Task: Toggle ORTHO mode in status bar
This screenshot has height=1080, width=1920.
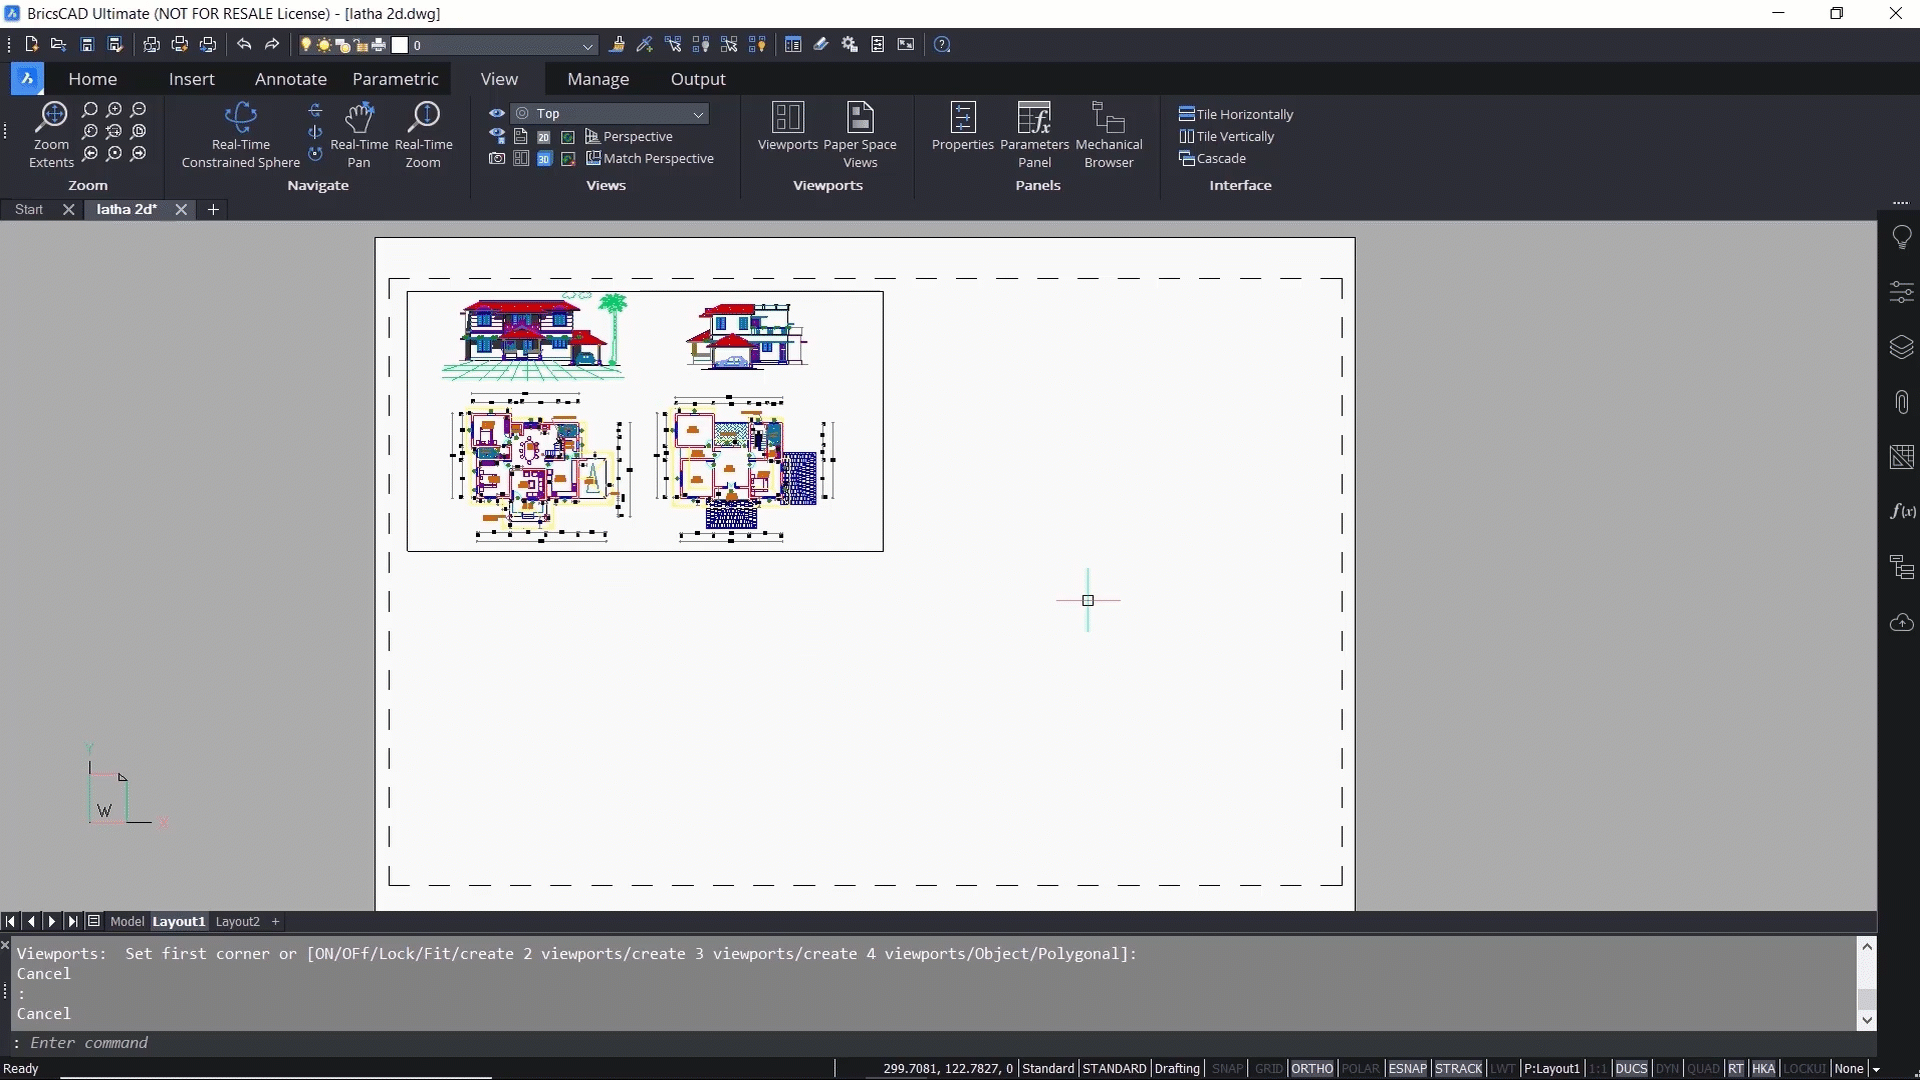Action: pyautogui.click(x=1311, y=1068)
